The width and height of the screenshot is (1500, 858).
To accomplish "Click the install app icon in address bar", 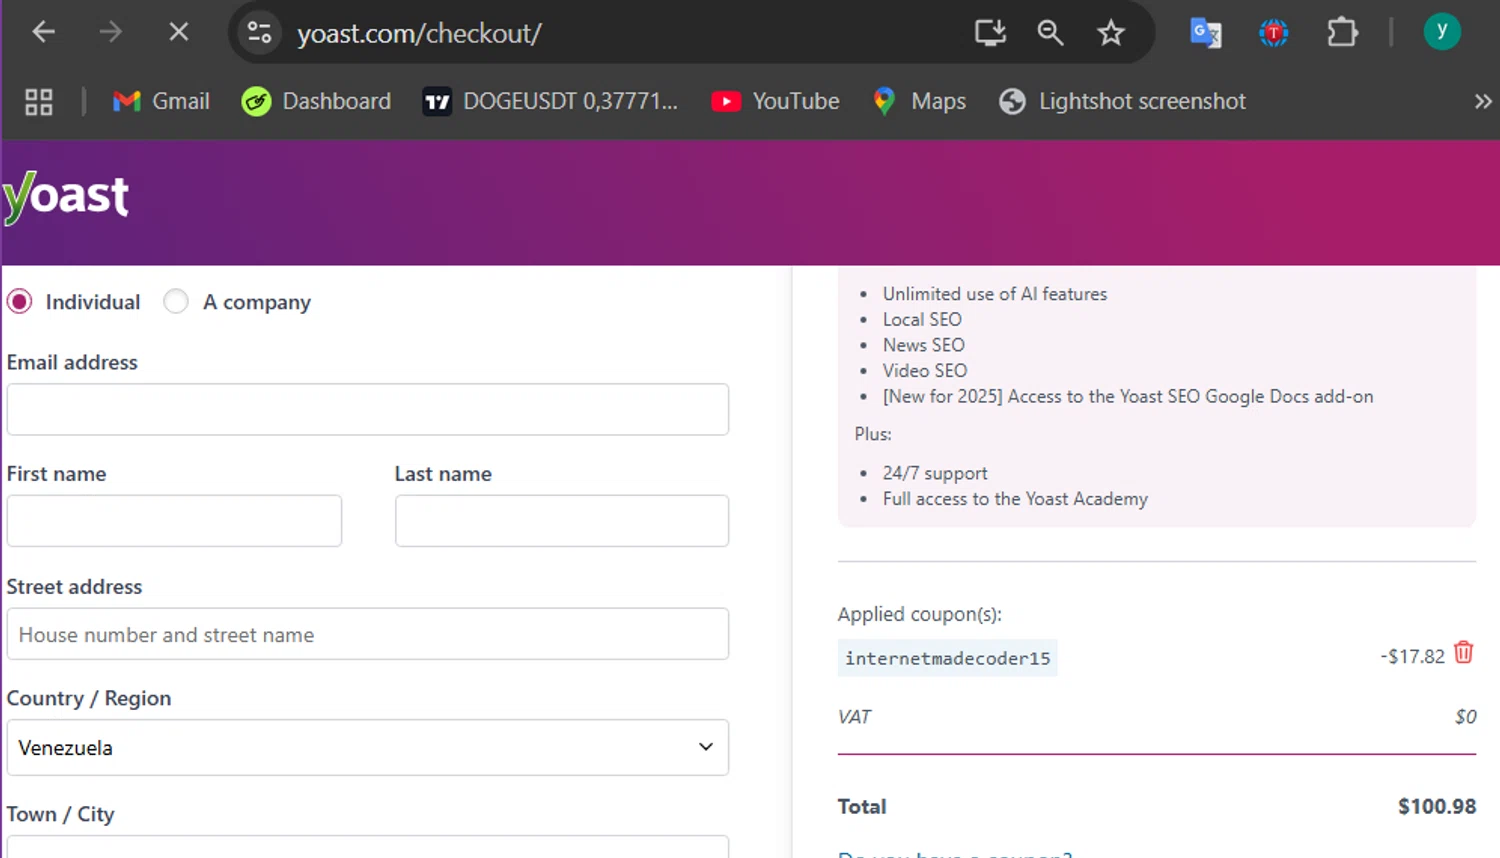I will 990,33.
